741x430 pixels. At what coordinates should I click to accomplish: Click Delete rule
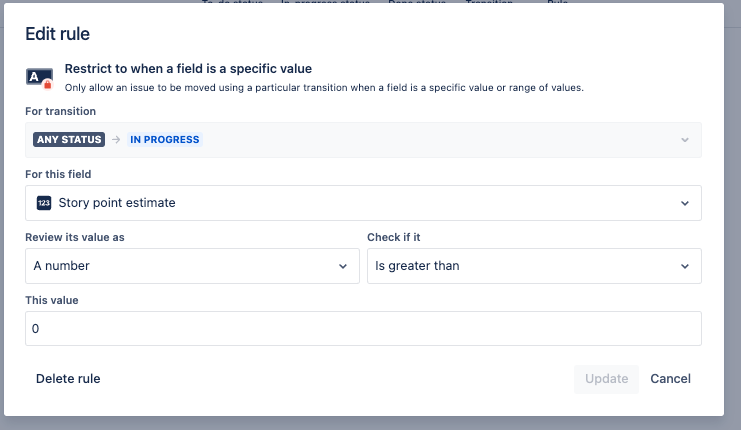pyautogui.click(x=68, y=378)
